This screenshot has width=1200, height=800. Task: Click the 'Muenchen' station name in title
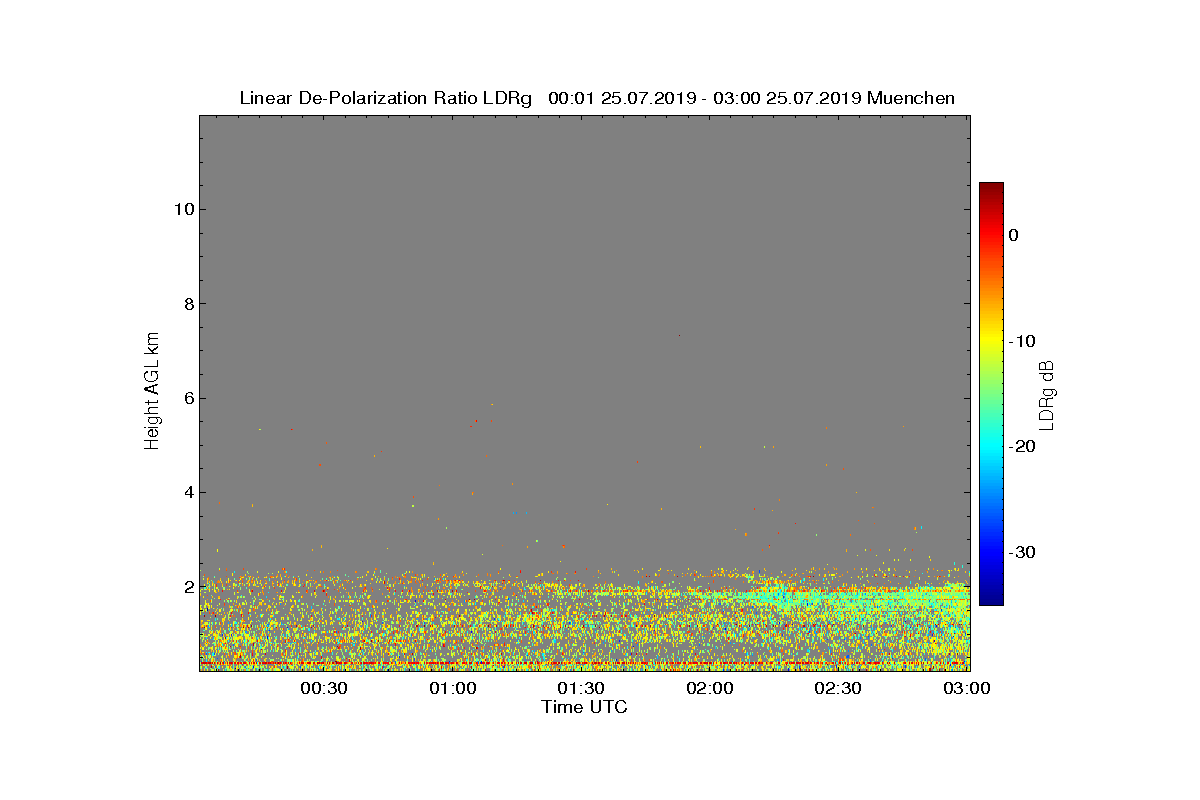pos(911,98)
